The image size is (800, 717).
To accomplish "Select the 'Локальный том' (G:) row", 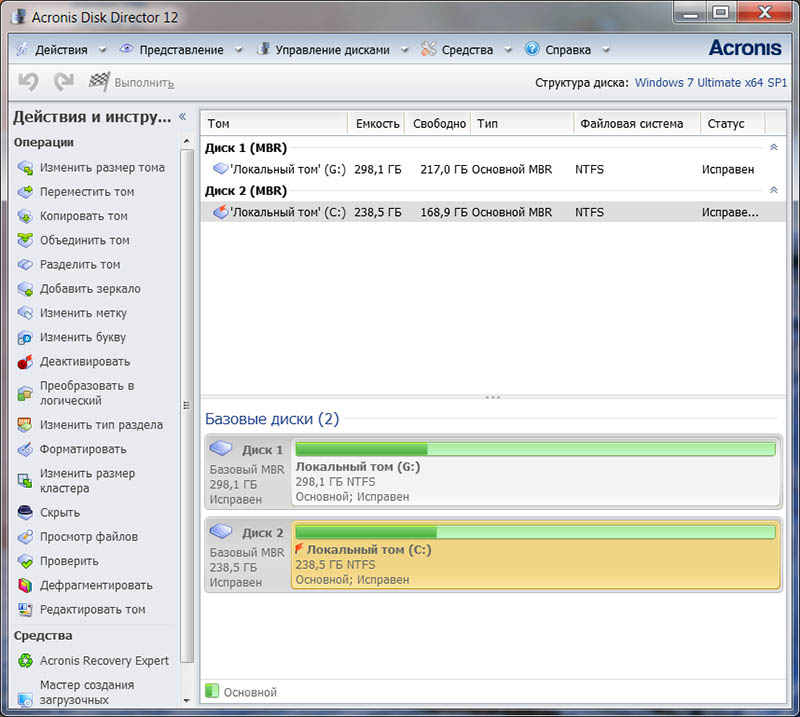I will pos(493,169).
